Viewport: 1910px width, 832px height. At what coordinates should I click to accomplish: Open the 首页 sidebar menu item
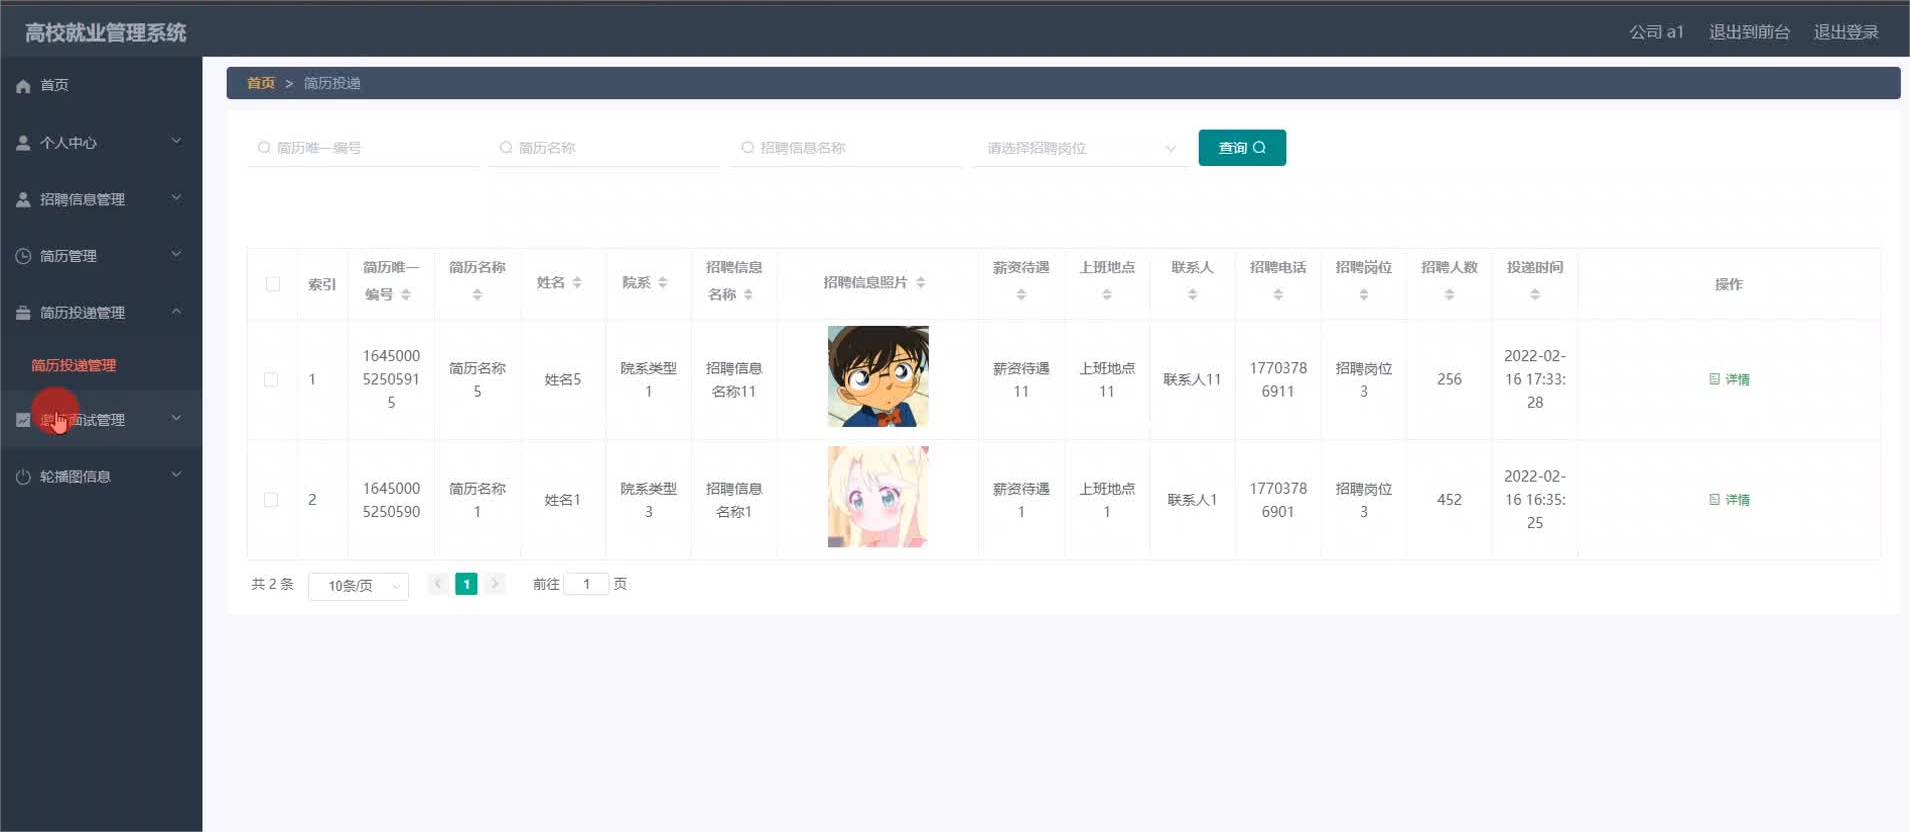[x=101, y=86]
